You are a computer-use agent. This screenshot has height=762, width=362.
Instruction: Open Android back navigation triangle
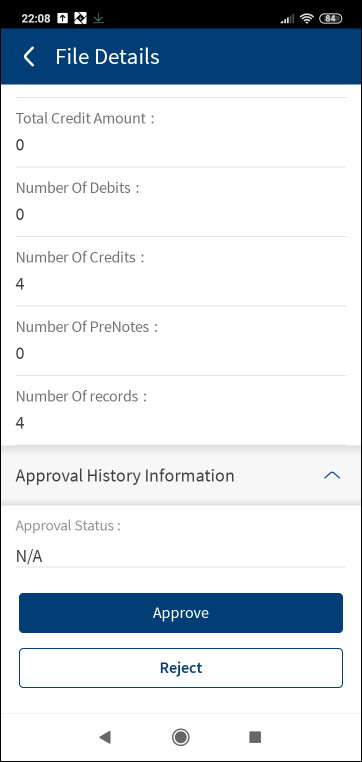104,737
